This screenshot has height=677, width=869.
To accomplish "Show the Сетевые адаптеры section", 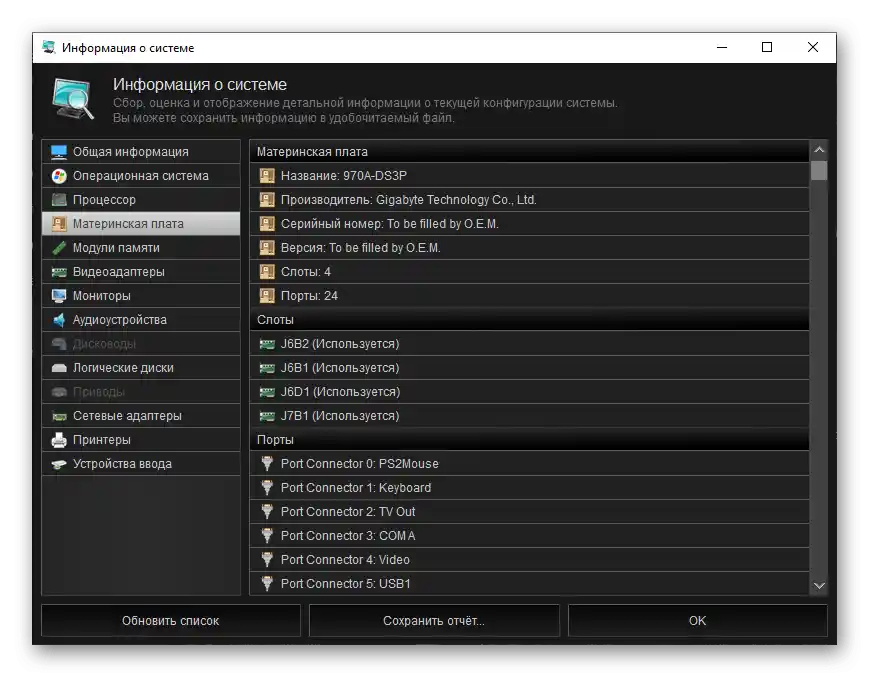I will [141, 416].
